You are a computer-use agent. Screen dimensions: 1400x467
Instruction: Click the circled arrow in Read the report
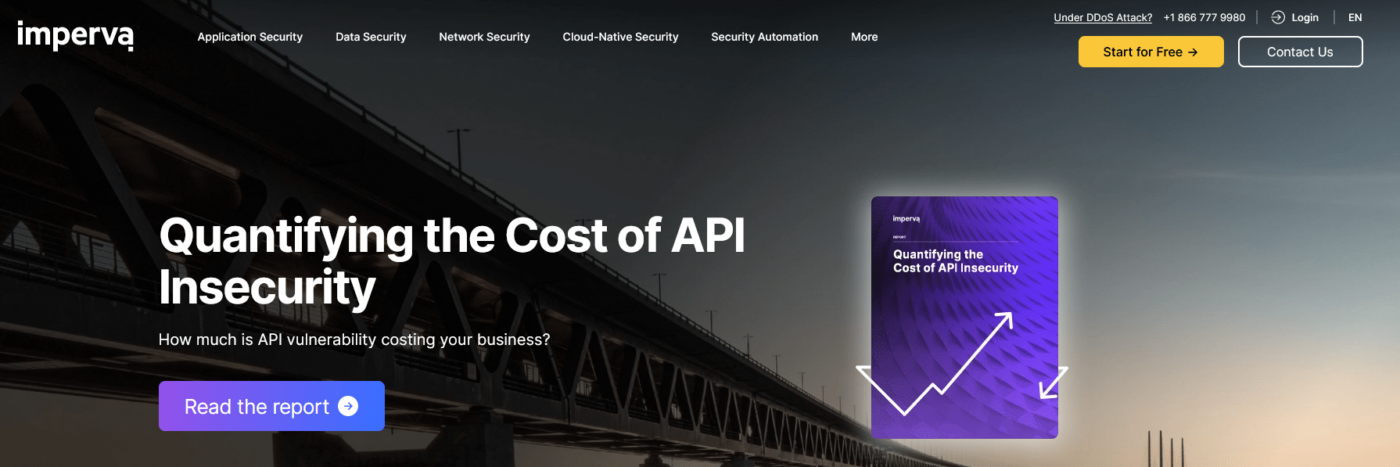[347, 406]
